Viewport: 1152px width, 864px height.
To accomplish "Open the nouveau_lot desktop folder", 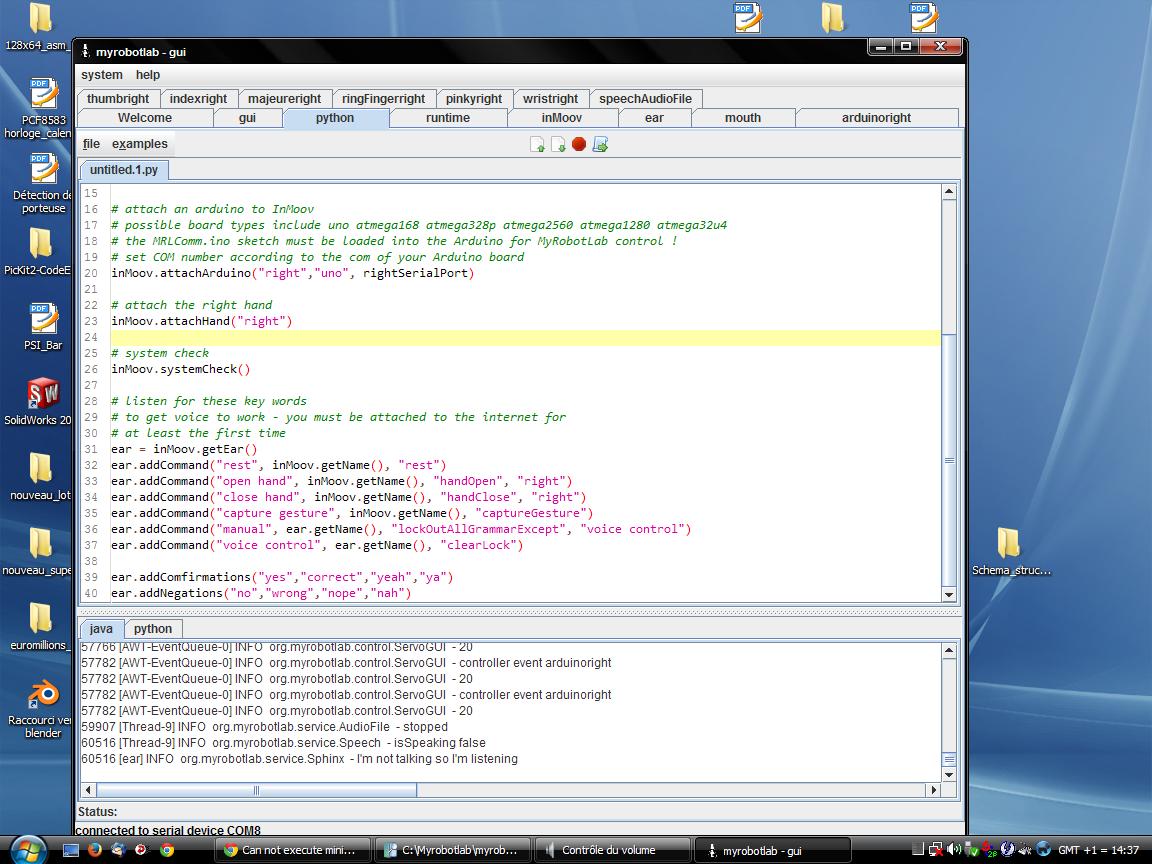I will point(40,477).
